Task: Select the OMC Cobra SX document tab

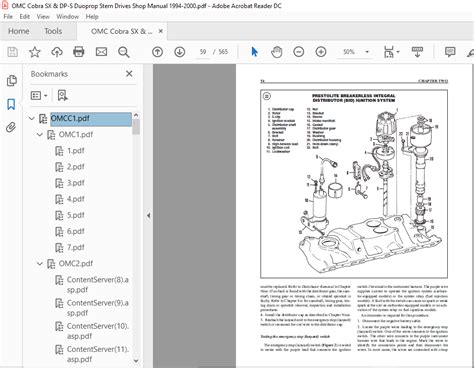Action: click(121, 31)
